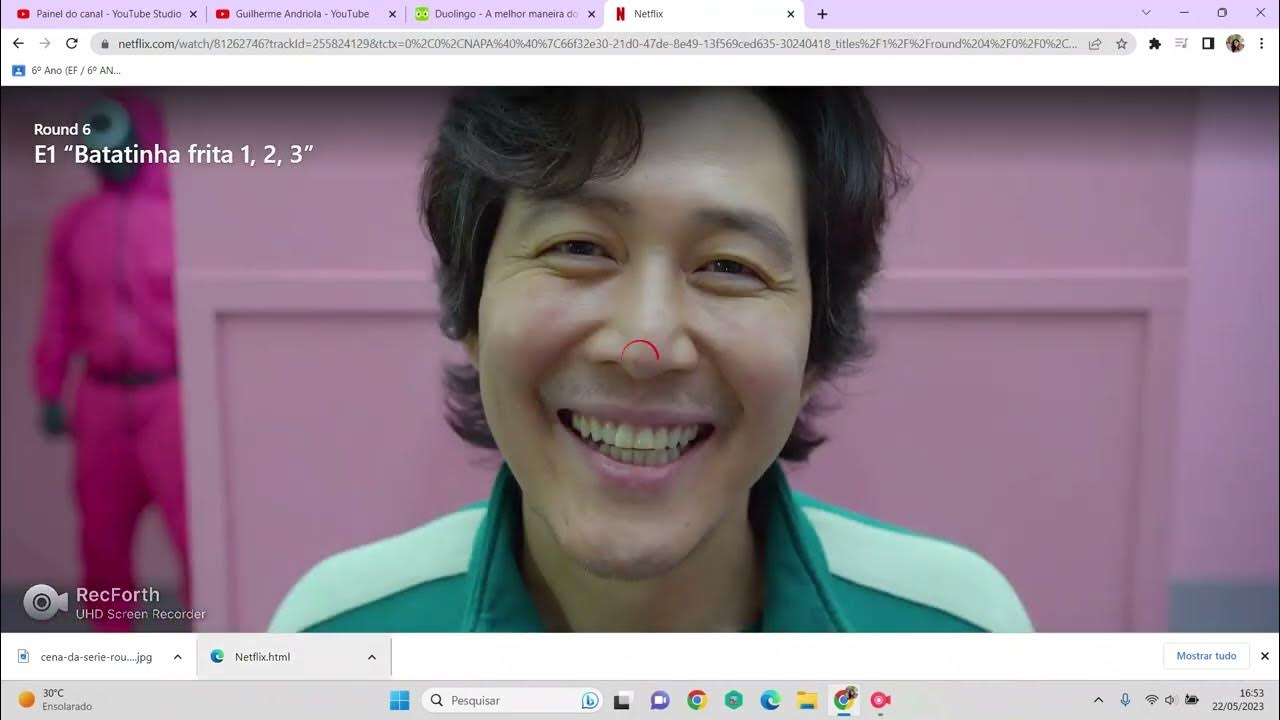Close the YouTube Studio tab
This screenshot has width=1280, height=720.
193,14
